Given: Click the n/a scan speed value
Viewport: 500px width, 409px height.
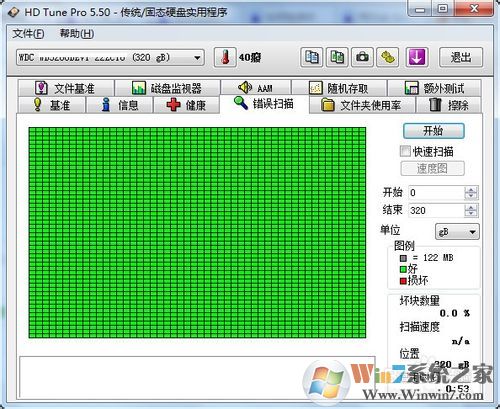Looking at the screenshot, I should coord(461,341).
